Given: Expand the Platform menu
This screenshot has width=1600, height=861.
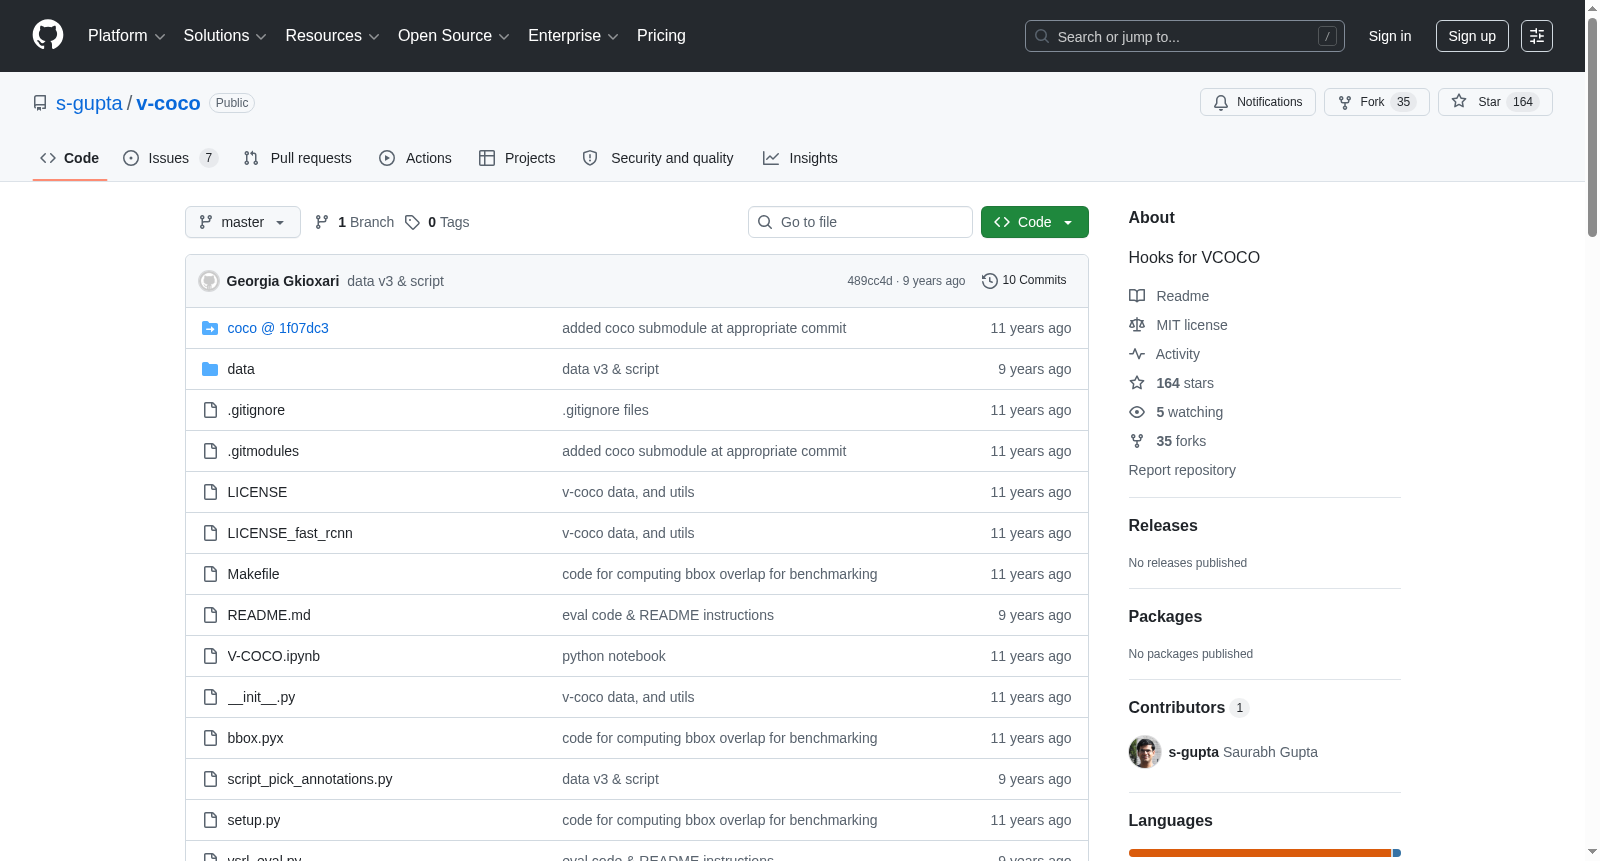Looking at the screenshot, I should [x=126, y=36].
